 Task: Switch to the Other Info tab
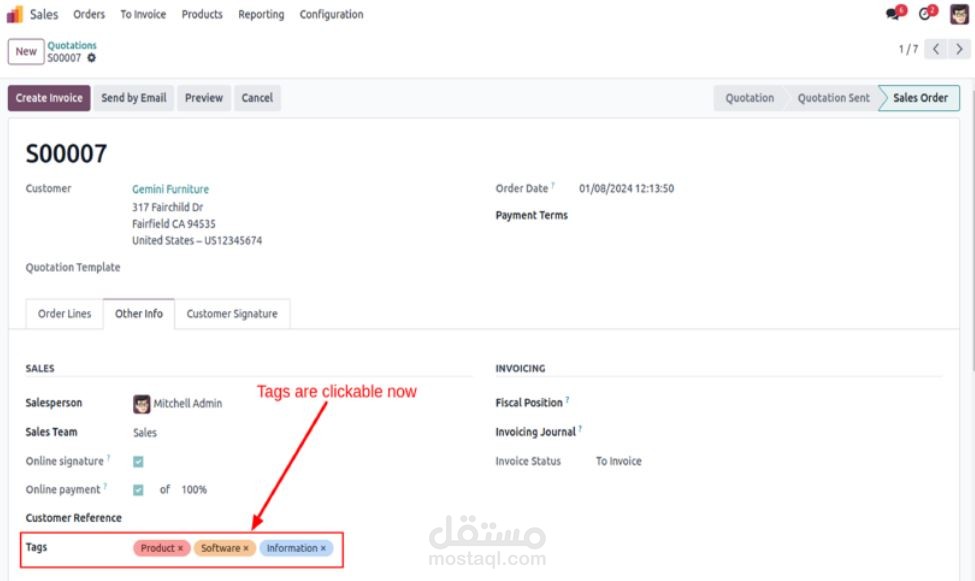(139, 314)
